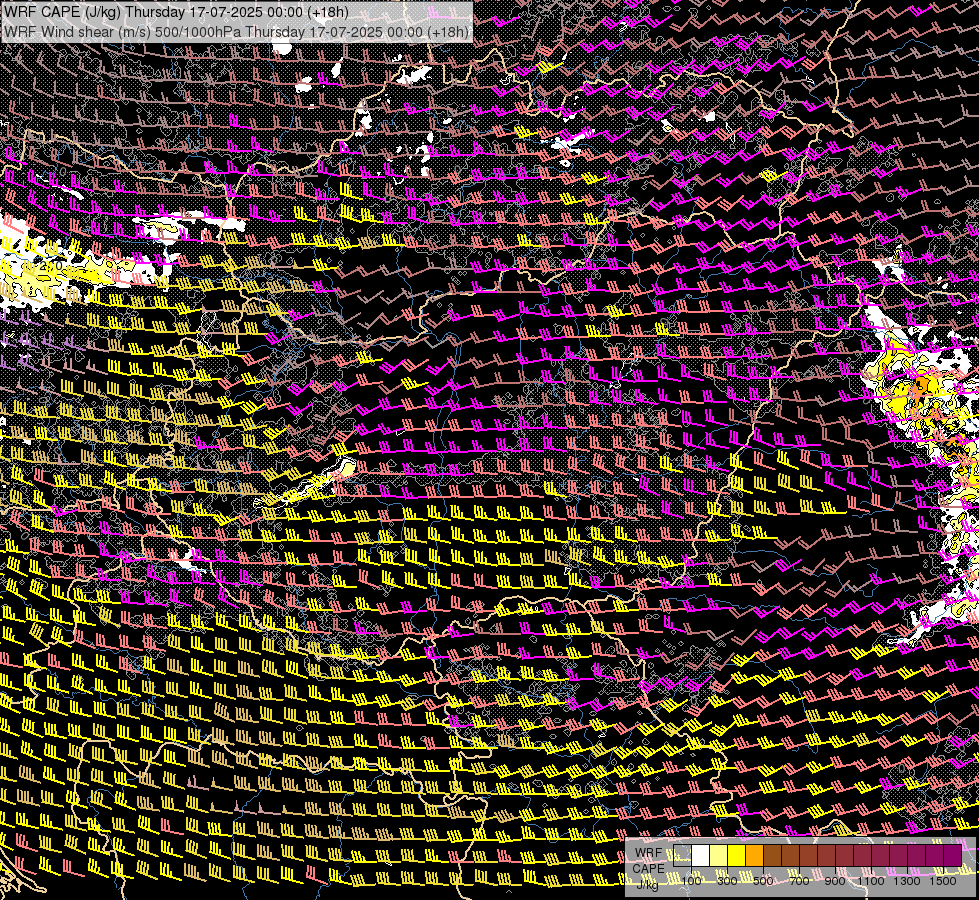Viewport: 979px width, 900px height.
Task: Click the WRF CAPE title line
Action: [177, 12]
